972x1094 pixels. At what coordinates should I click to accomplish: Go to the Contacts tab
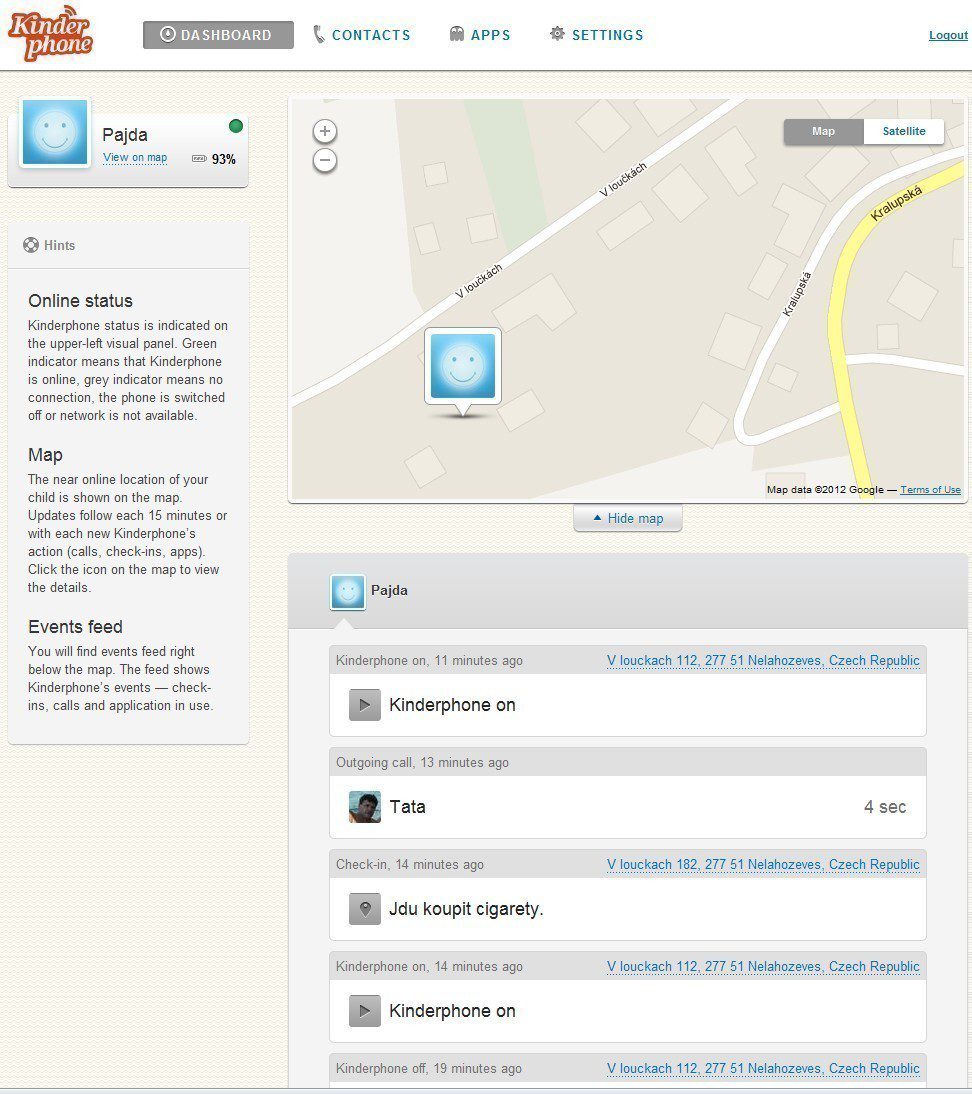(361, 35)
